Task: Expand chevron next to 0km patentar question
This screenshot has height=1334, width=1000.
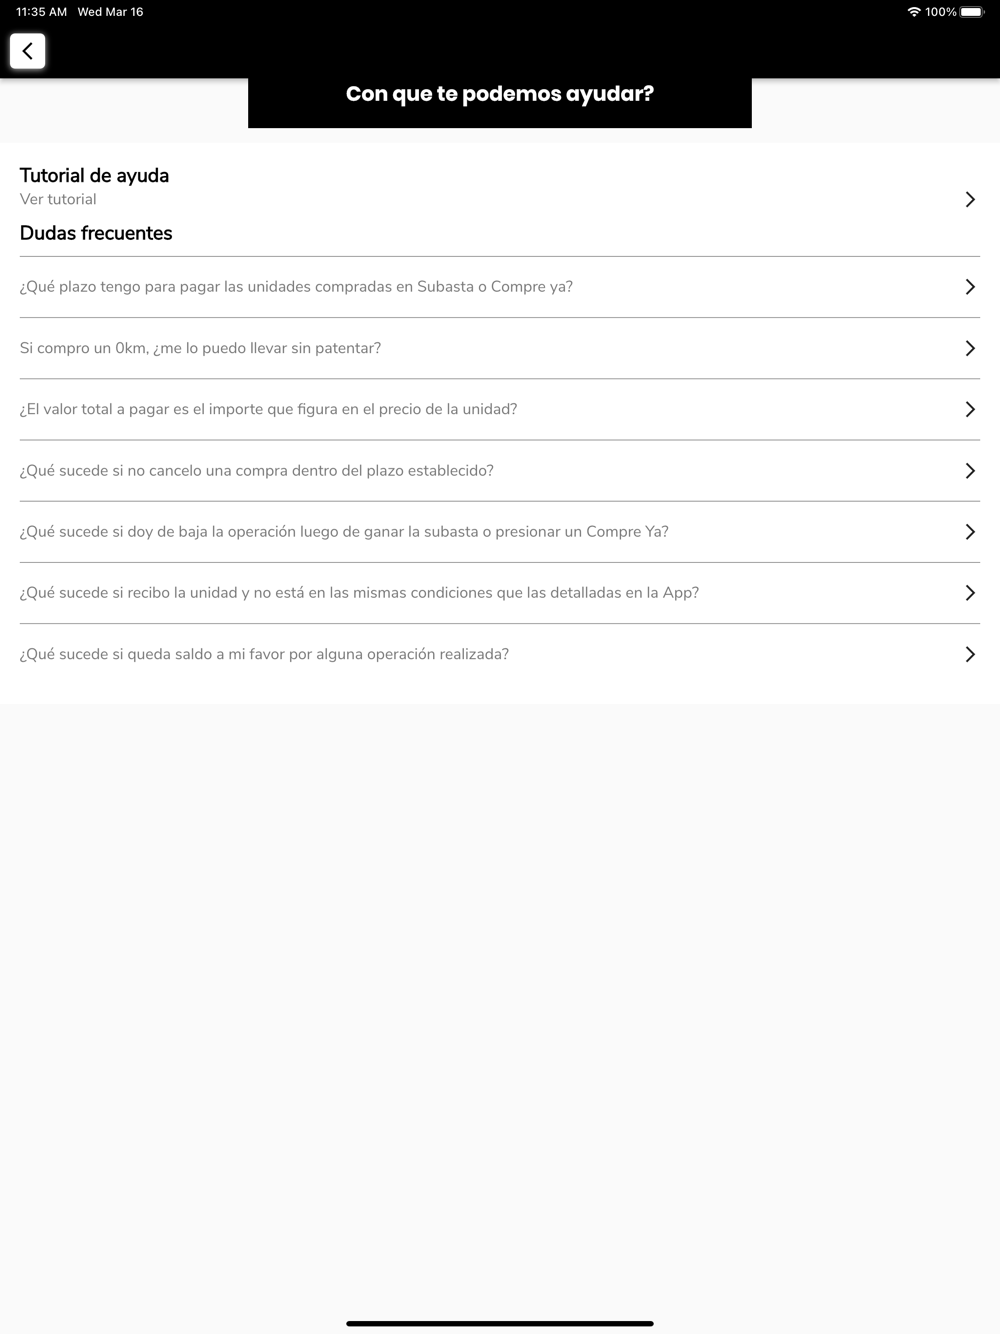Action: (969, 348)
